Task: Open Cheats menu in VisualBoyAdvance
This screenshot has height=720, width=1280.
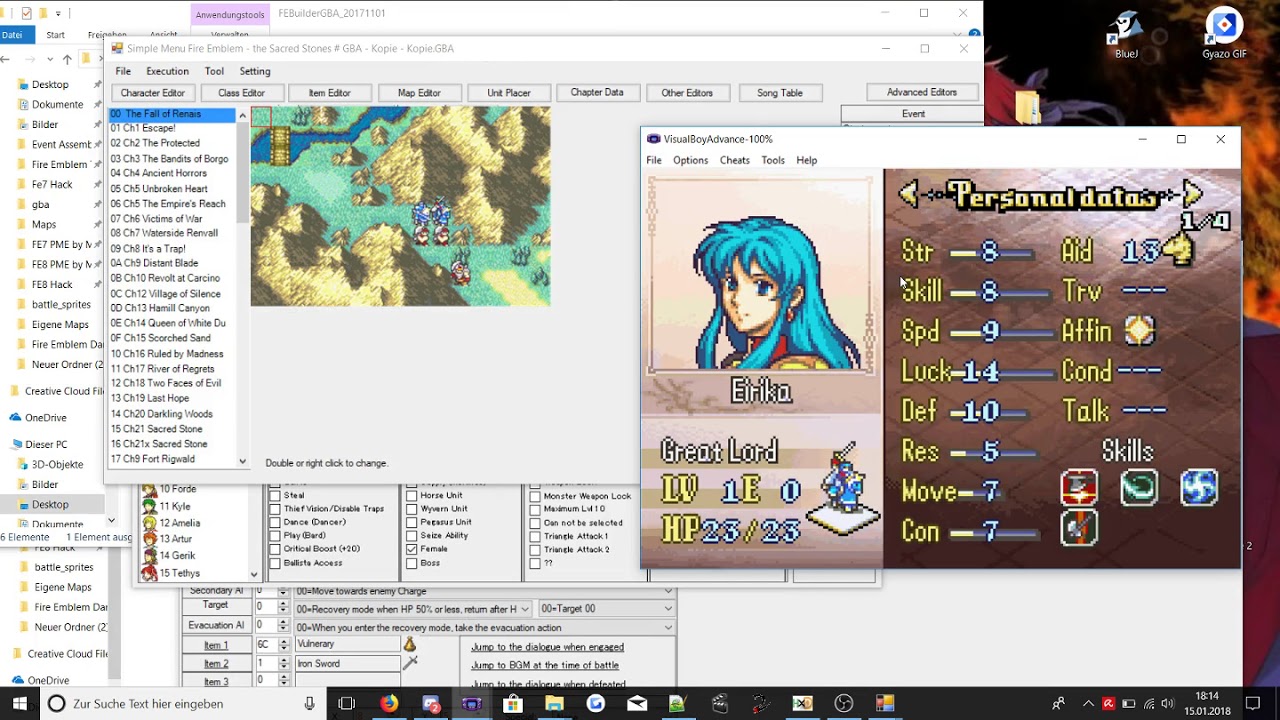Action: click(734, 160)
